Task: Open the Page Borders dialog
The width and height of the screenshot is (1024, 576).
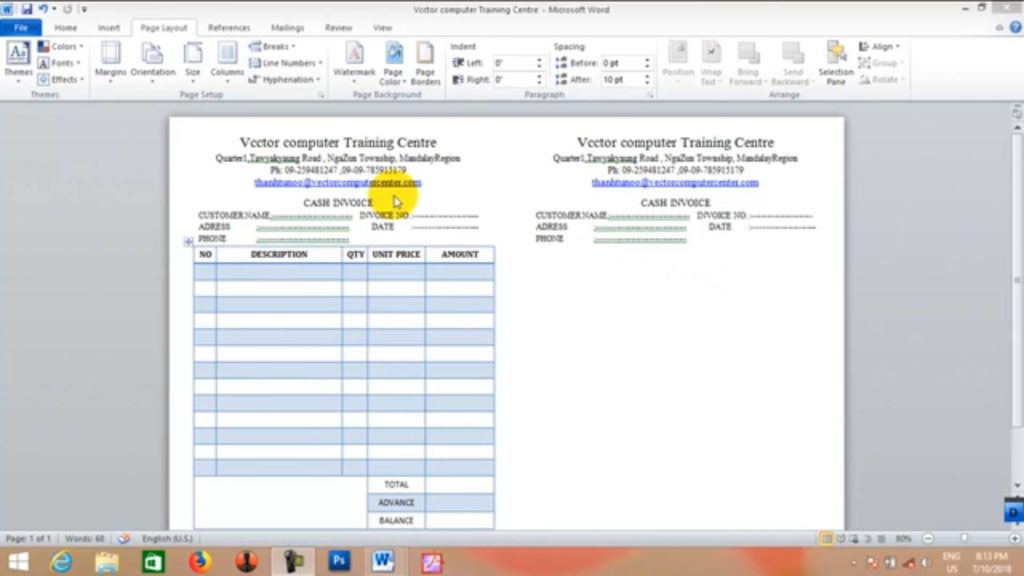Action: (425, 63)
